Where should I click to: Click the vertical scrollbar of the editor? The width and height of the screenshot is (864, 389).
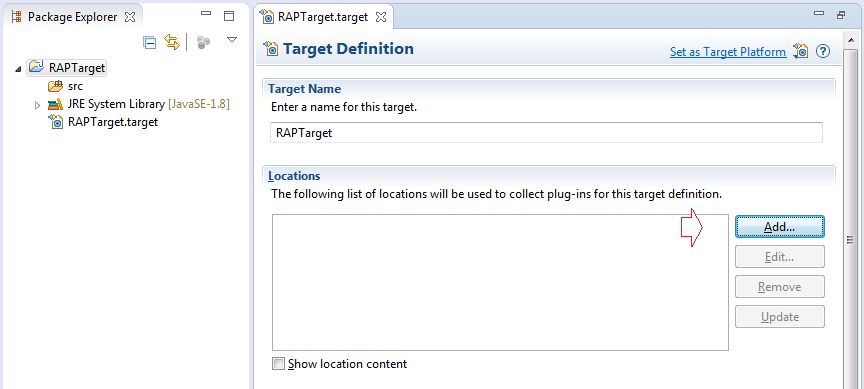click(x=849, y=240)
